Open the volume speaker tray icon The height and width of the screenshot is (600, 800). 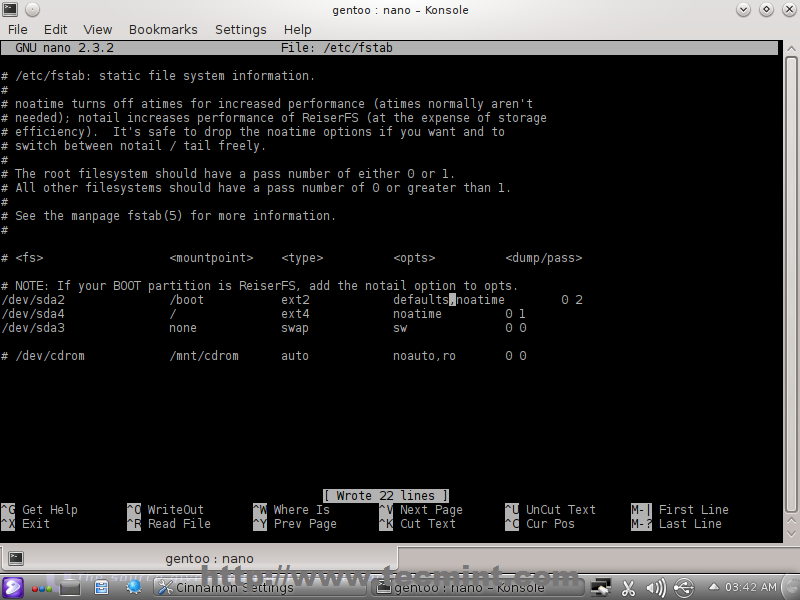pyautogui.click(x=656, y=588)
